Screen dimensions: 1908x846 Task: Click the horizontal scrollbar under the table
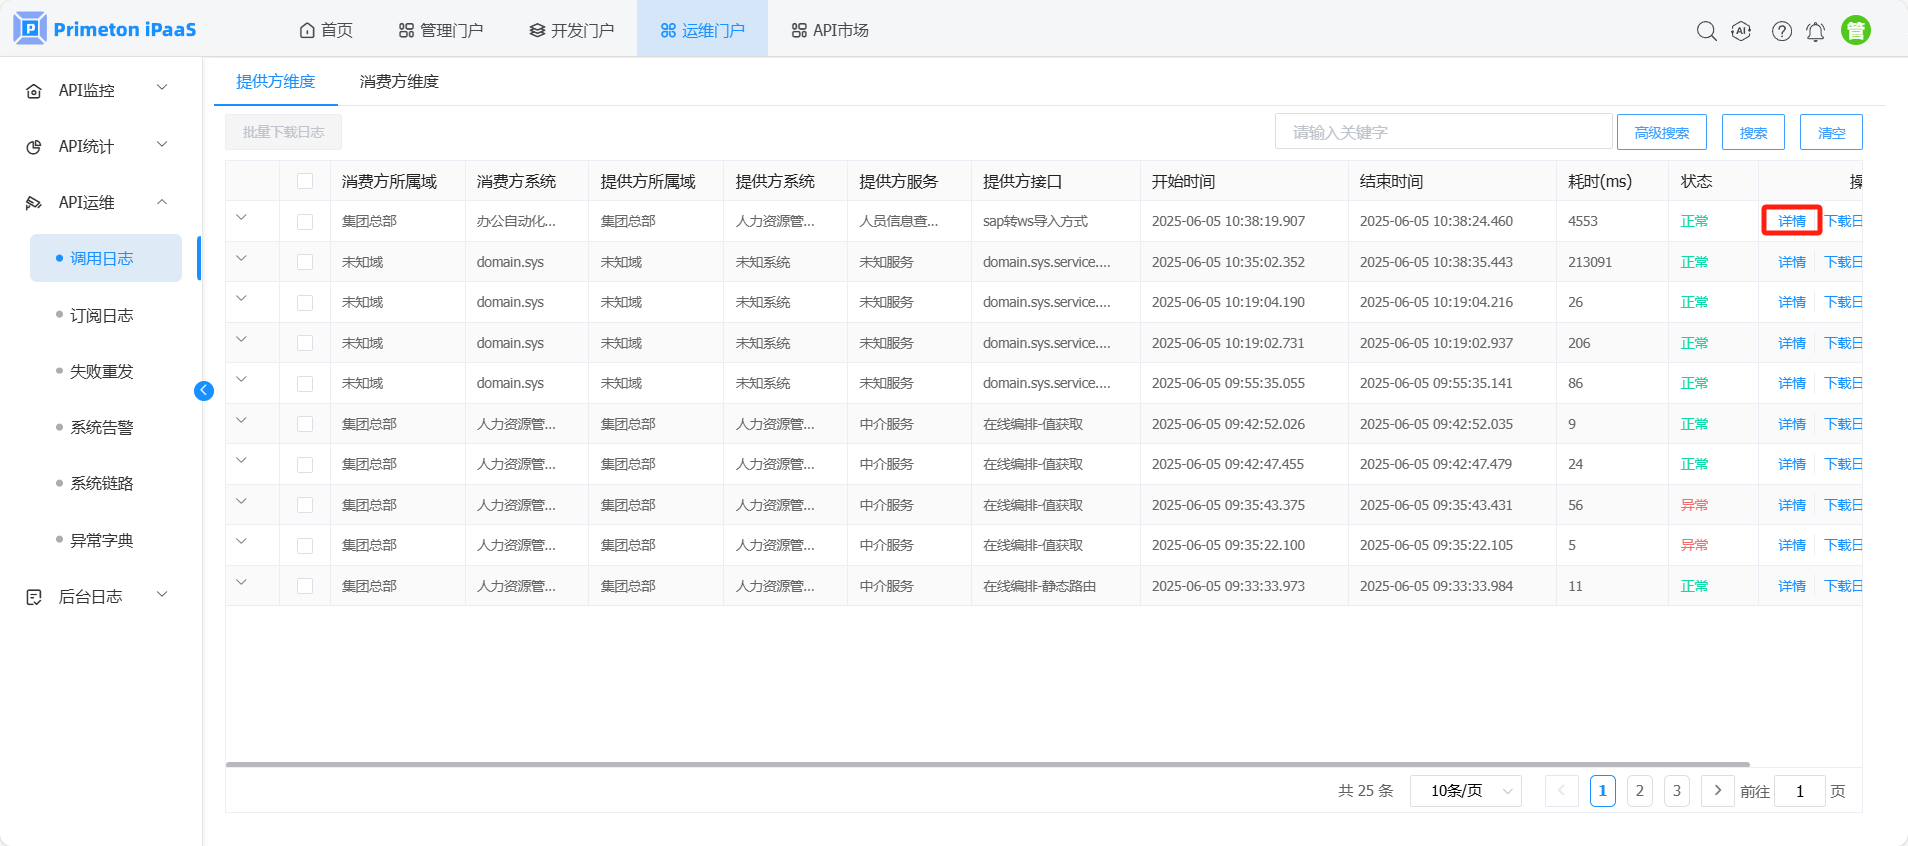[987, 765]
